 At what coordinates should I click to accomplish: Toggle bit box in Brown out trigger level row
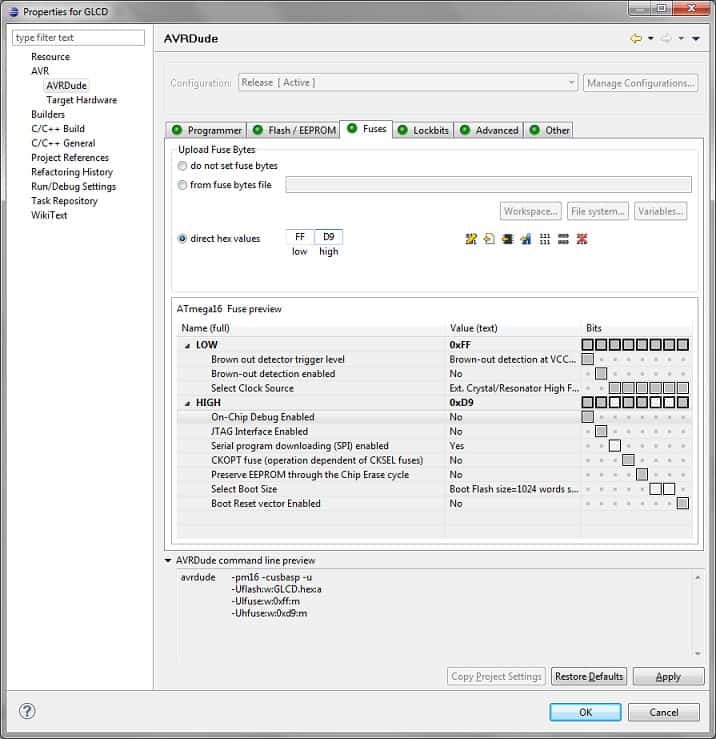point(587,359)
